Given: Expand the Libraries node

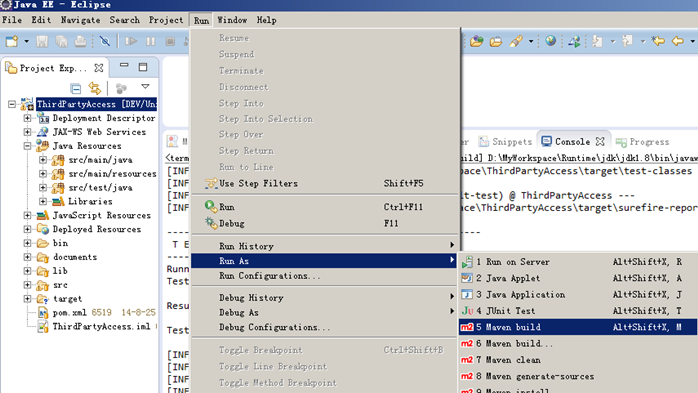Looking at the screenshot, I should [43, 202].
